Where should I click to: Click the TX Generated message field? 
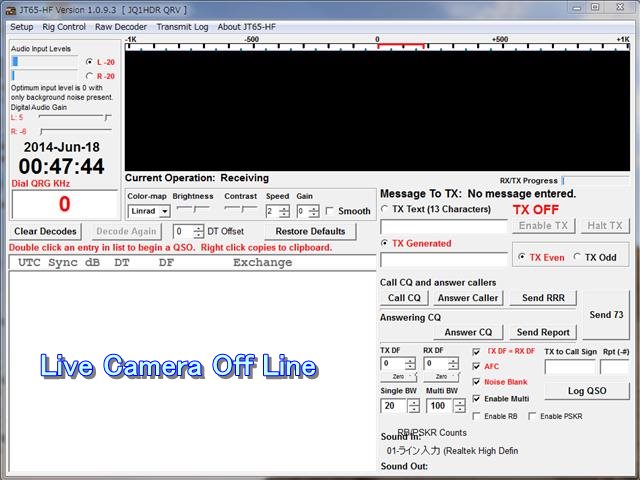coord(444,260)
